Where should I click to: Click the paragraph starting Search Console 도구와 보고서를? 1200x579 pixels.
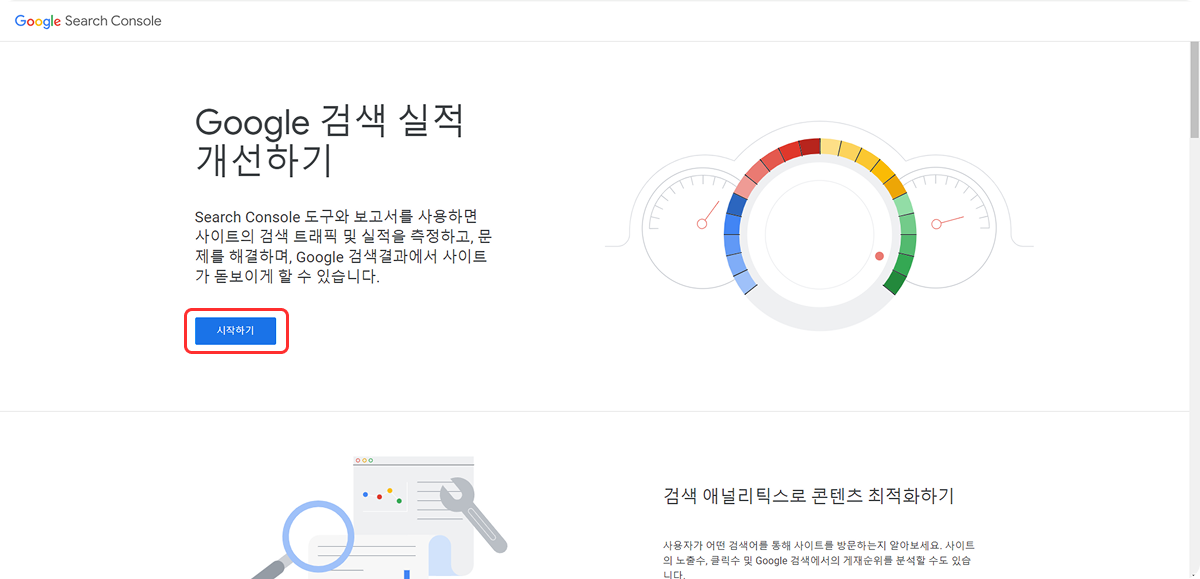344,247
